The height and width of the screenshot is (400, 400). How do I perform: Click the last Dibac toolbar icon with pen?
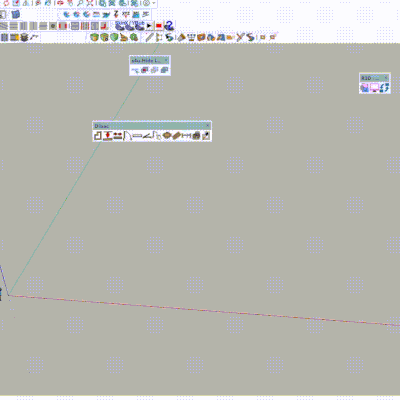(206, 136)
